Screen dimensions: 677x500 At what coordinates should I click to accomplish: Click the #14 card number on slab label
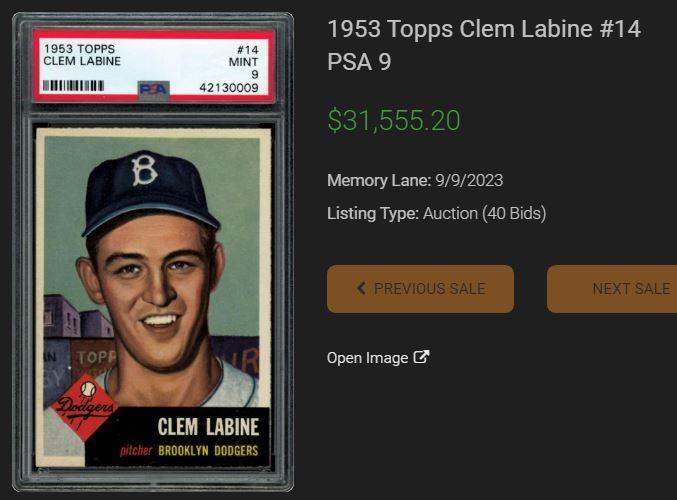point(247,49)
